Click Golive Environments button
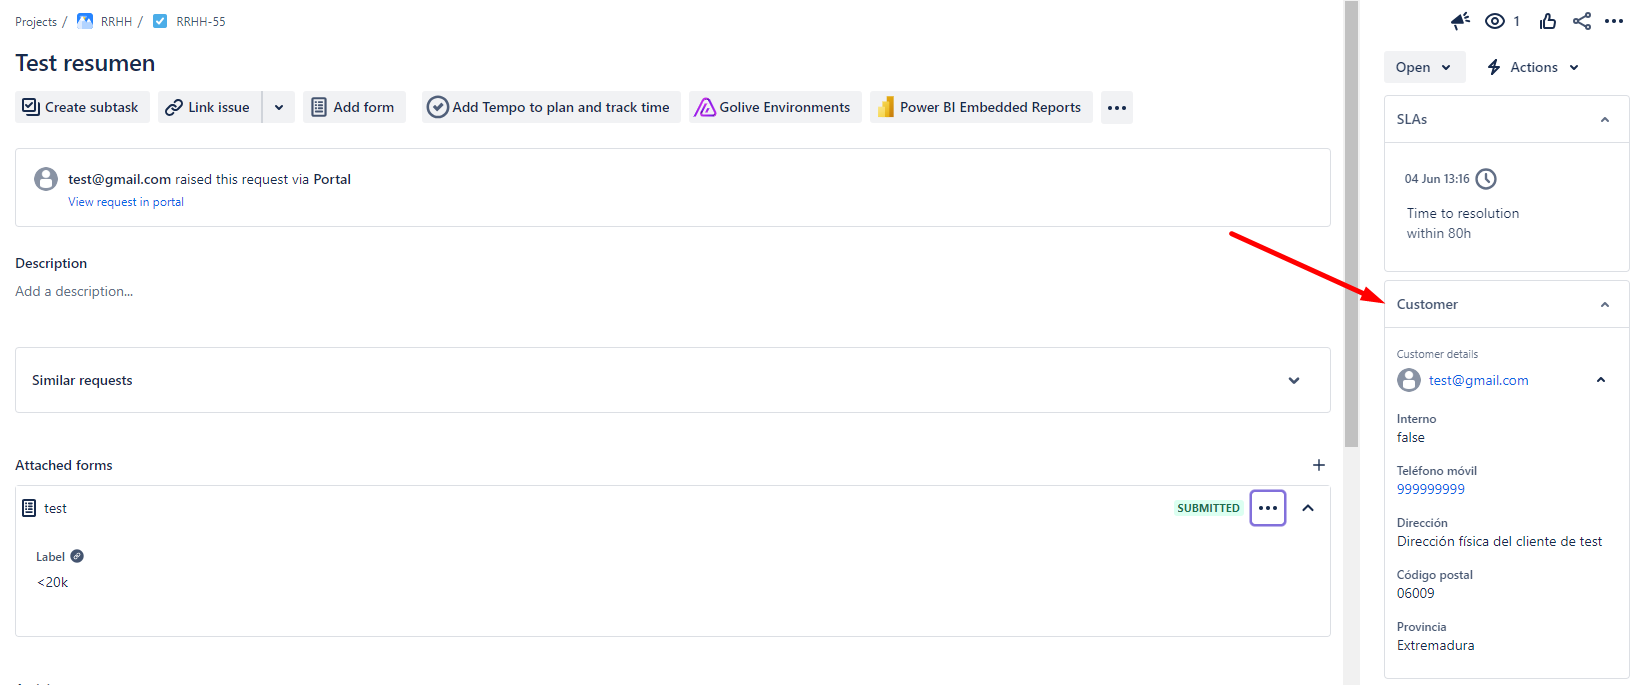This screenshot has width=1643, height=685. [x=774, y=107]
